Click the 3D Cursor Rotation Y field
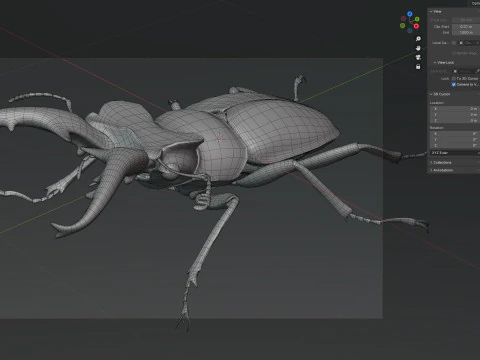 455,140
